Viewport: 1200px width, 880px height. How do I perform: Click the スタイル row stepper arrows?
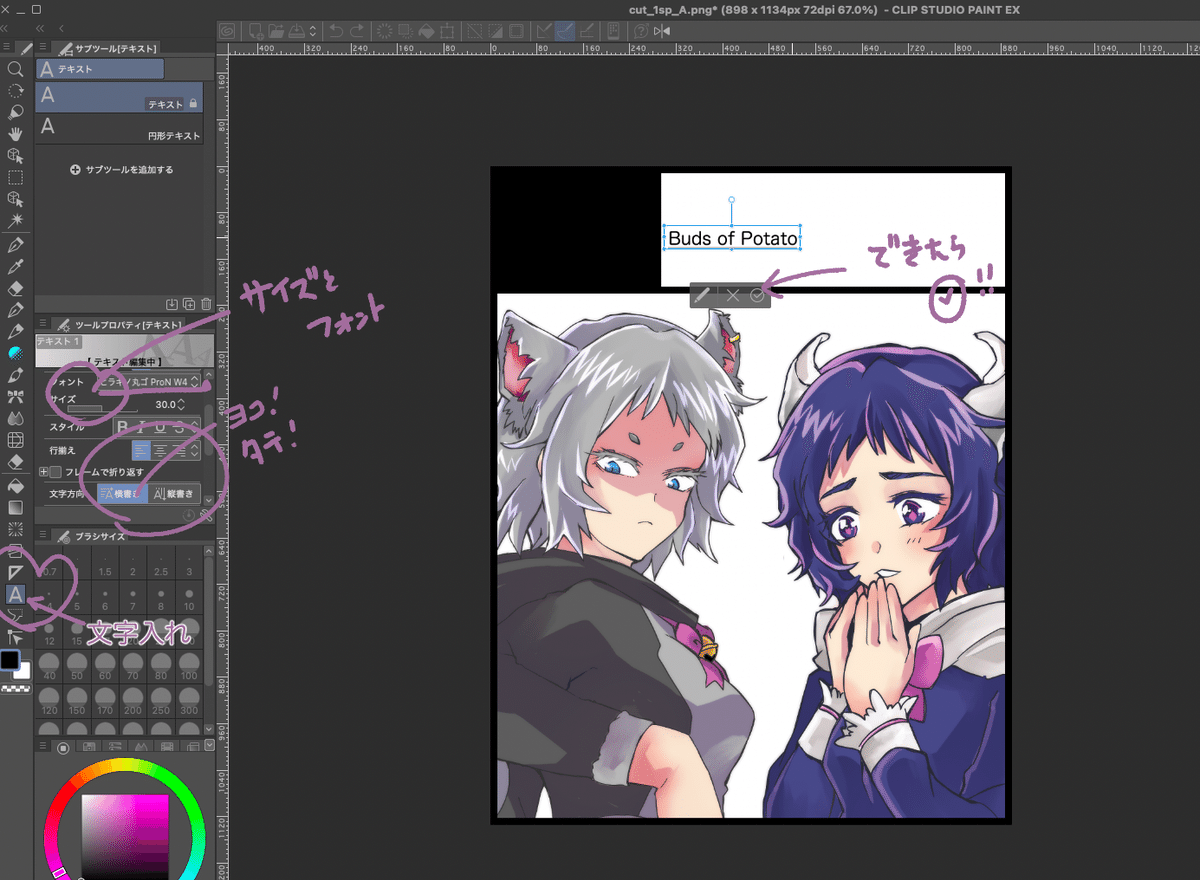tap(194, 427)
